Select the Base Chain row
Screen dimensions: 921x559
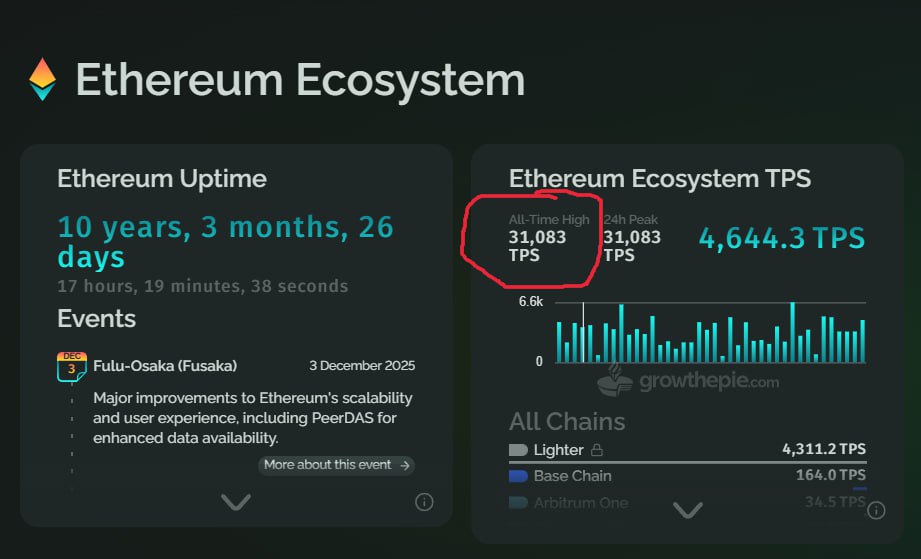coord(687,476)
